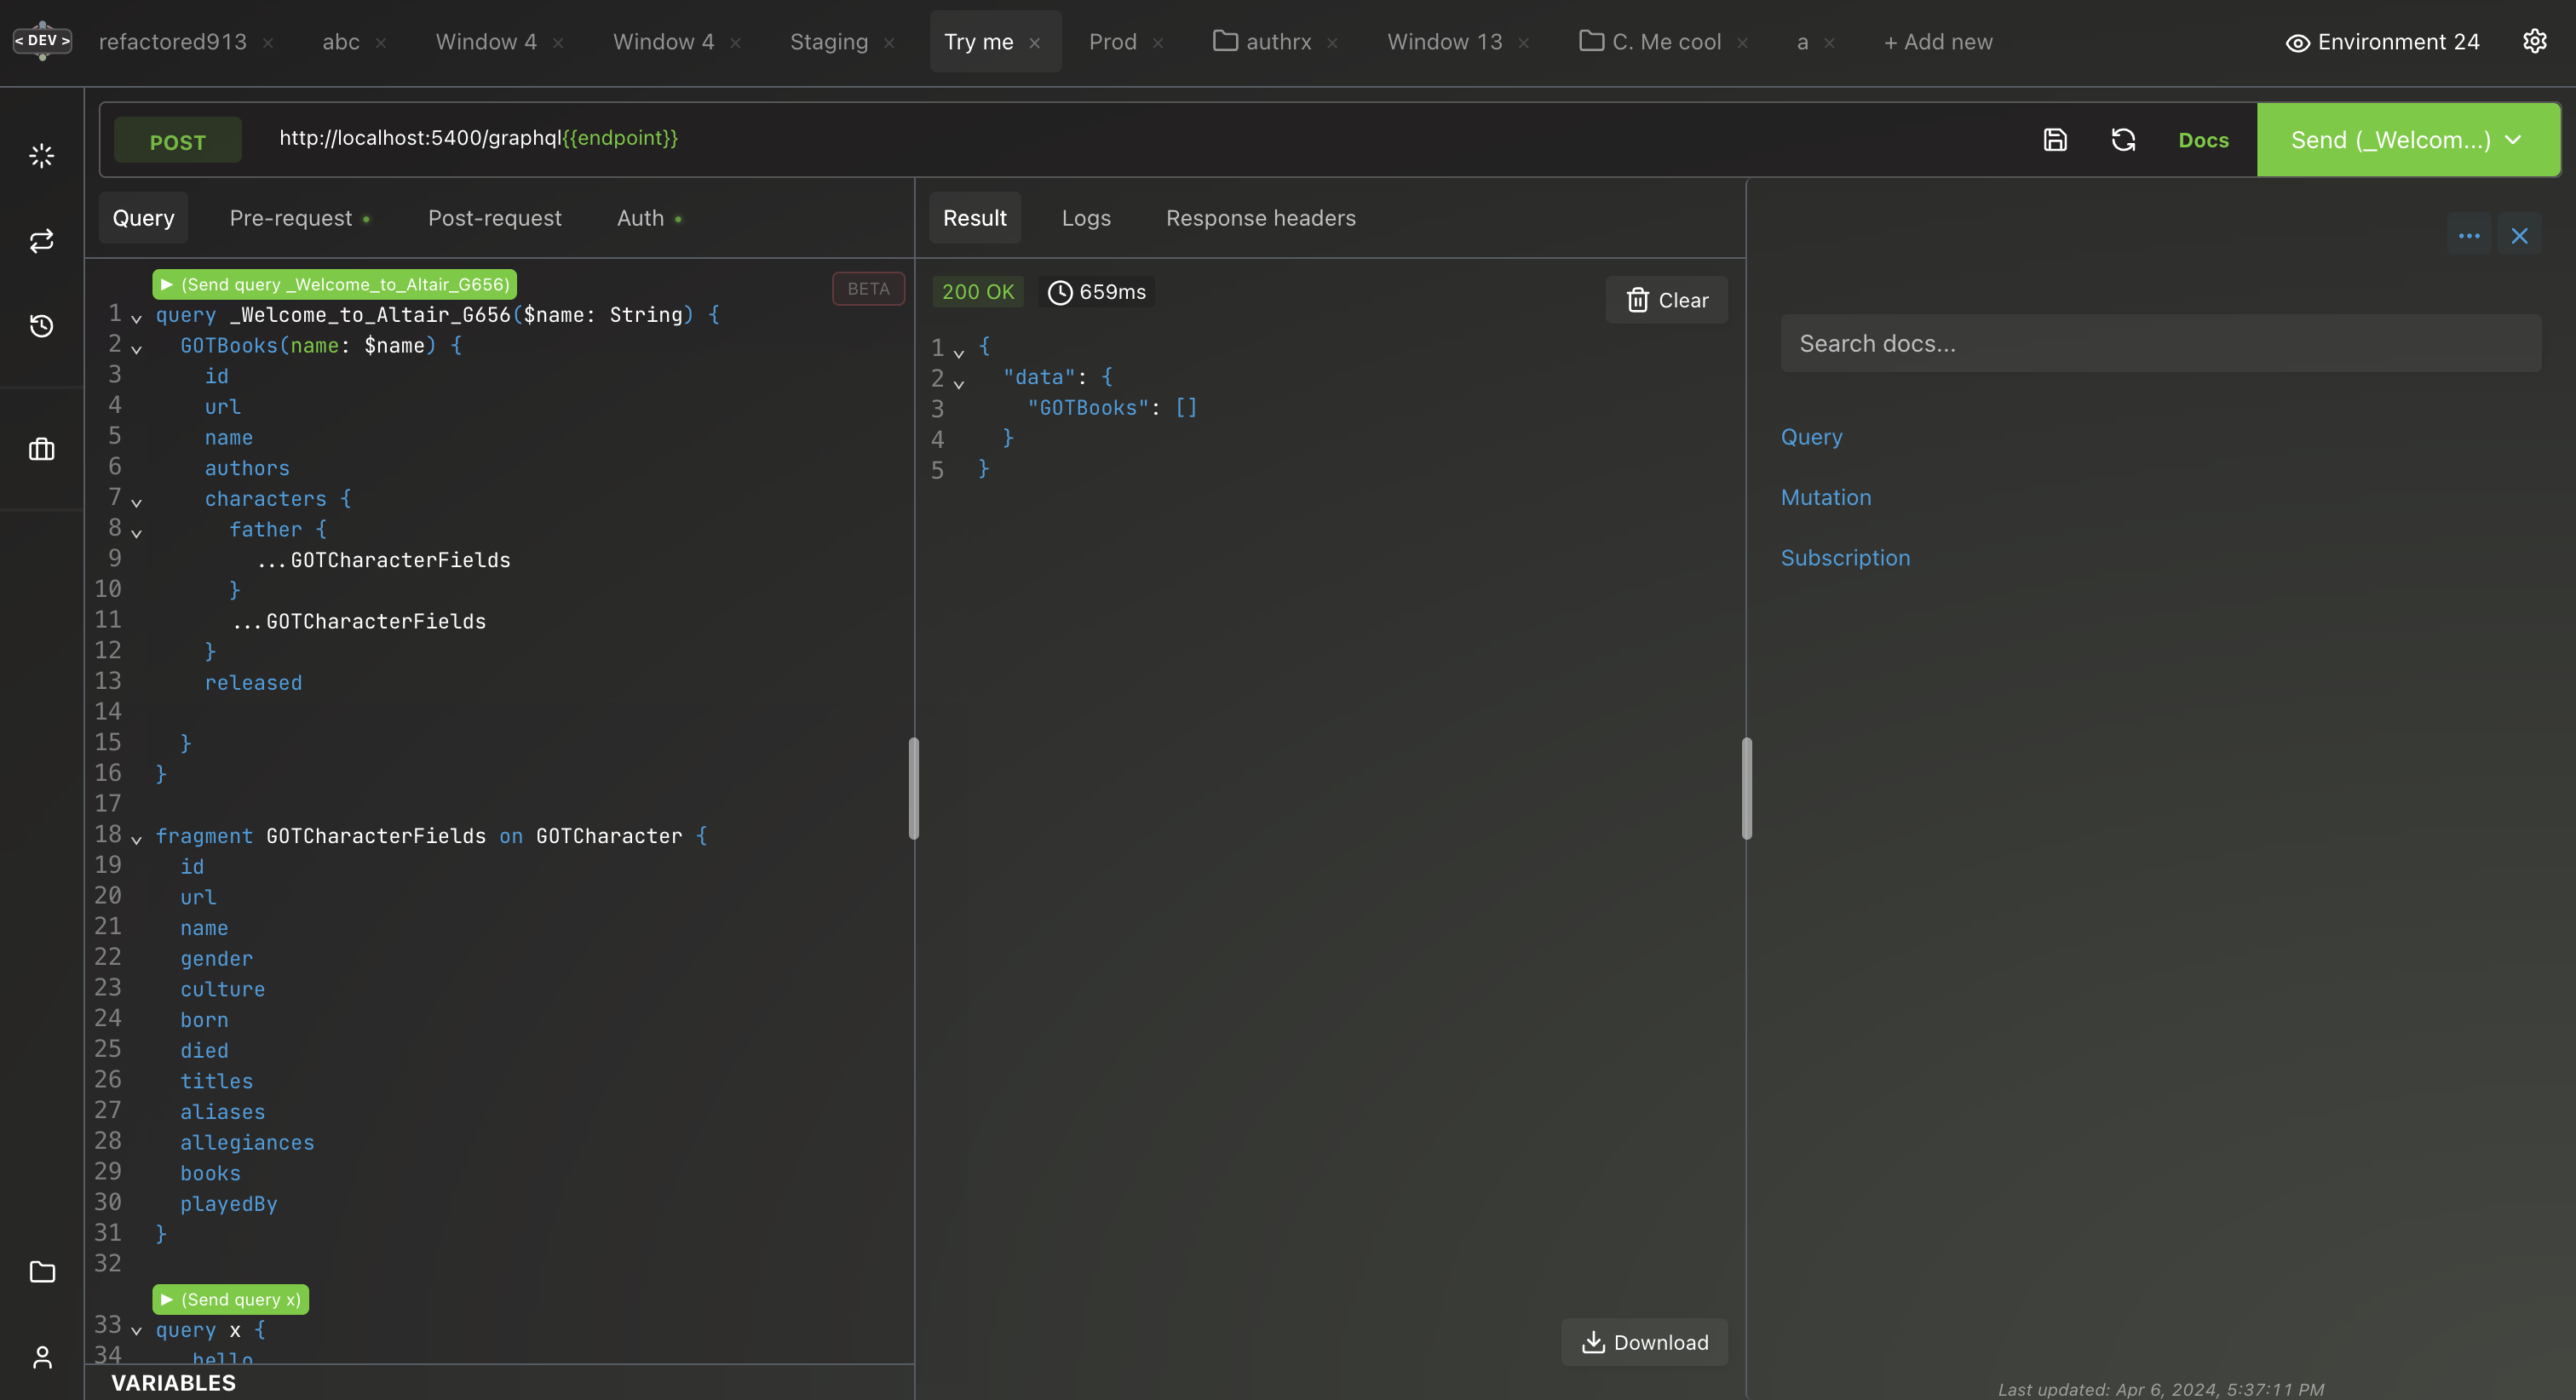Close the refactored913 tab
This screenshot has width=2576, height=1400.
click(x=268, y=43)
